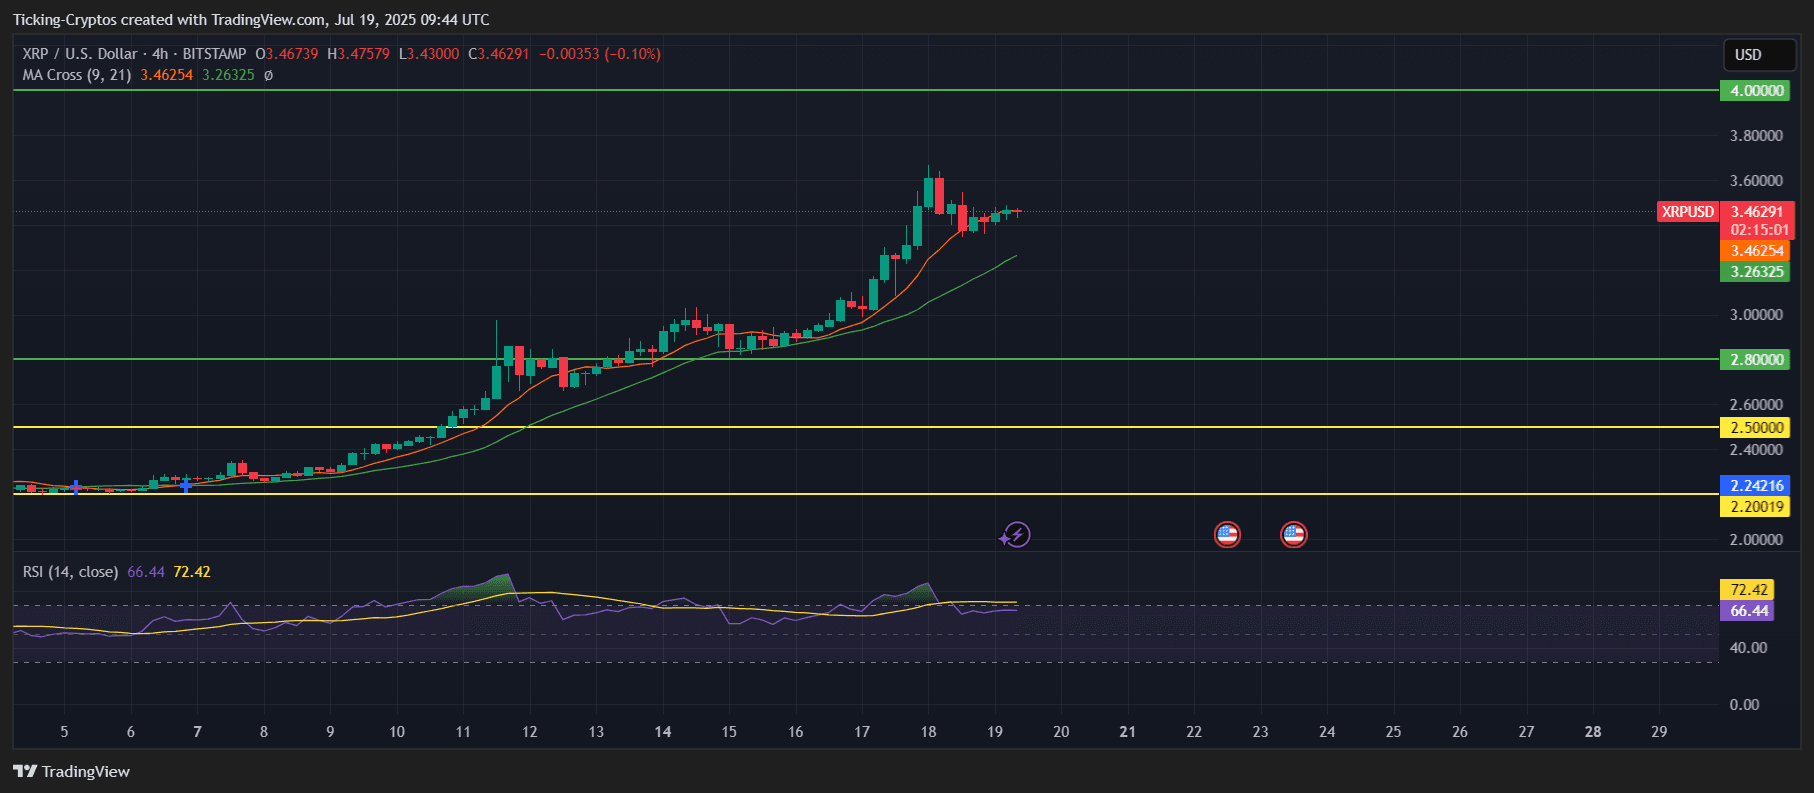Select the green horizontal line at 2.80000
1814x793 pixels.
[x=866, y=359]
